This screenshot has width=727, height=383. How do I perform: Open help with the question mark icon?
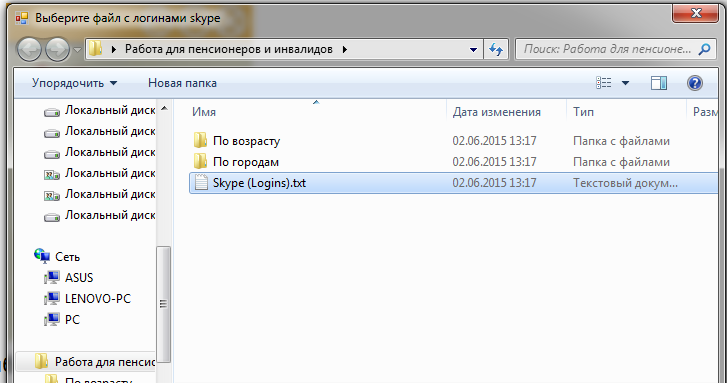click(x=694, y=83)
